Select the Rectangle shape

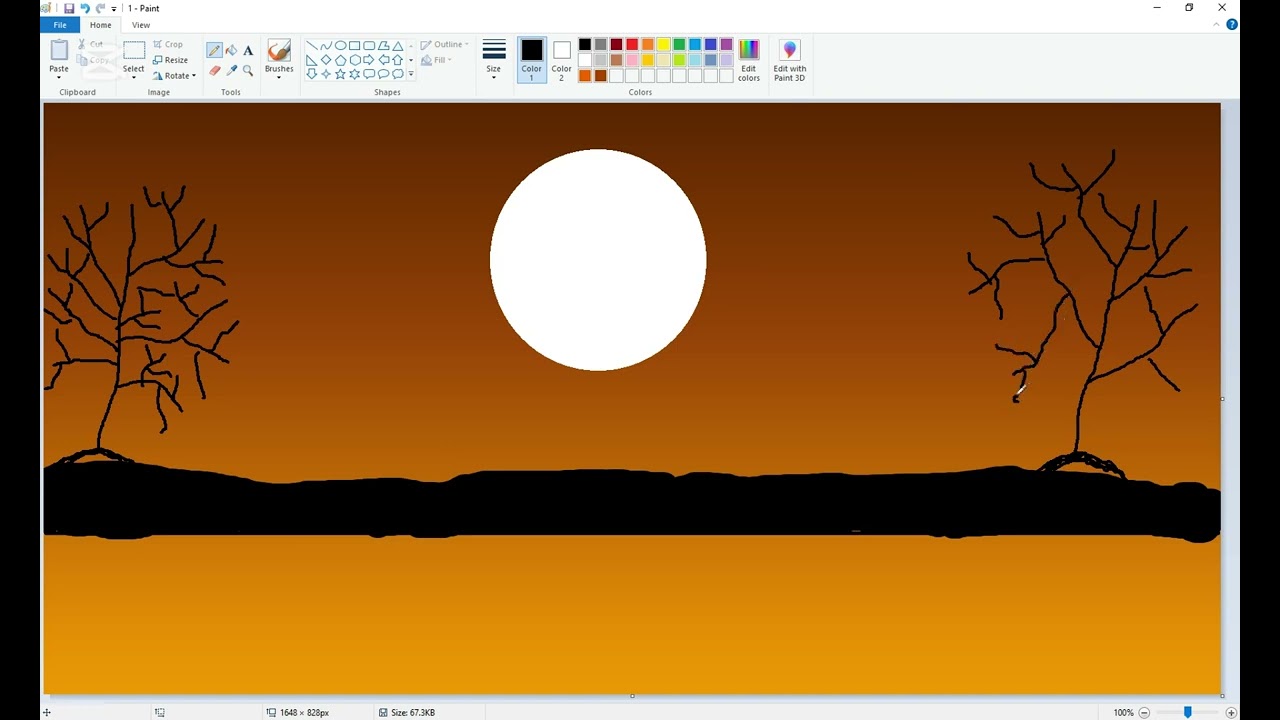355,46
